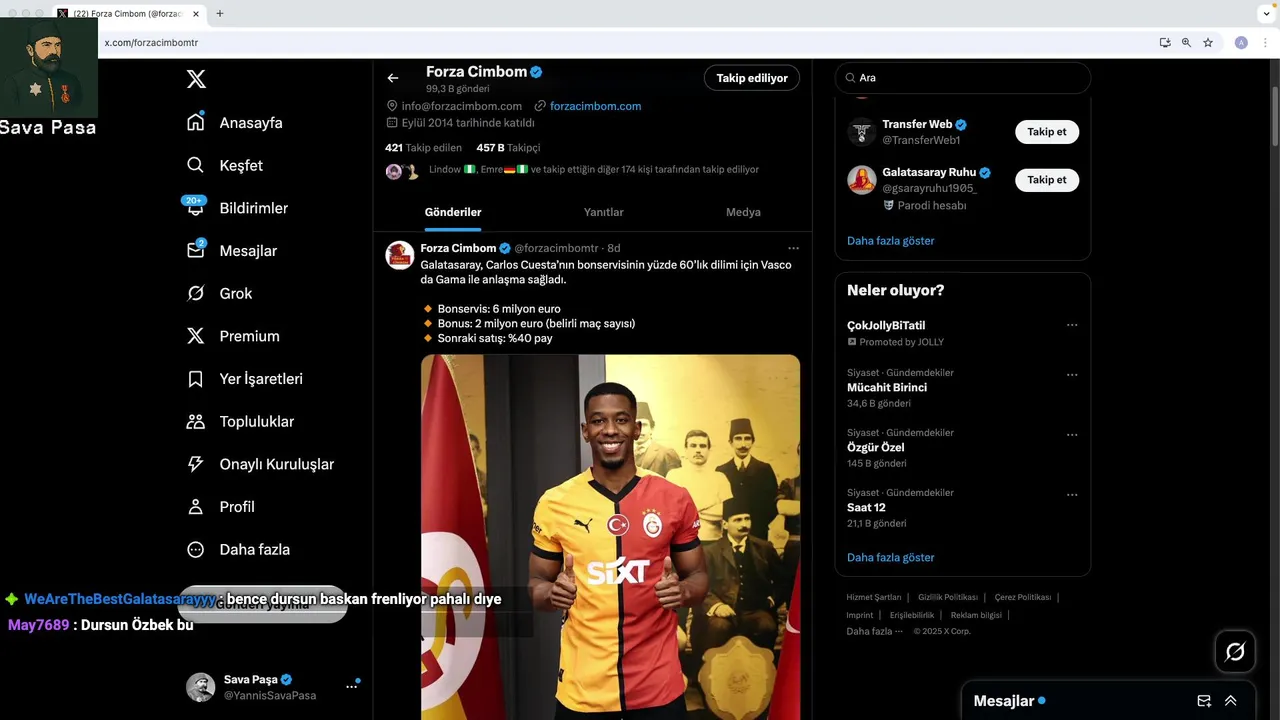Show more trends under Neler oluyor
1280x720 pixels.
pos(890,558)
